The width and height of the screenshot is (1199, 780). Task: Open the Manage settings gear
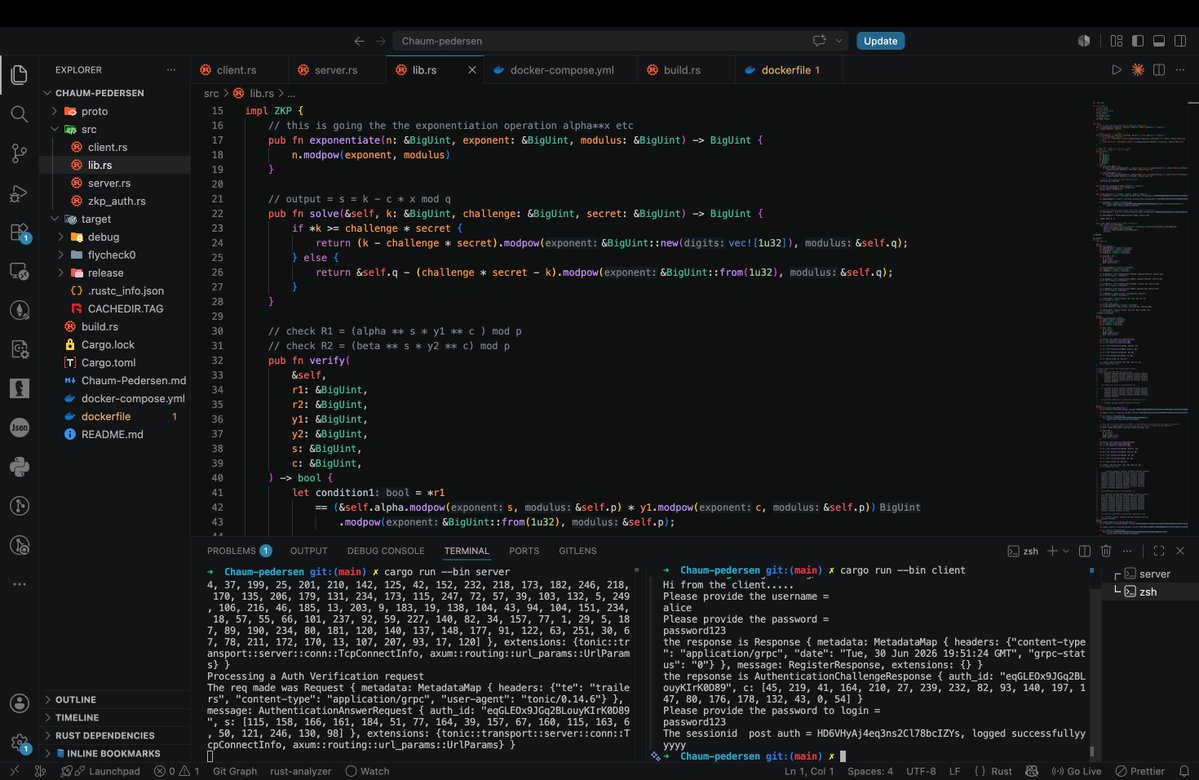click(19, 743)
